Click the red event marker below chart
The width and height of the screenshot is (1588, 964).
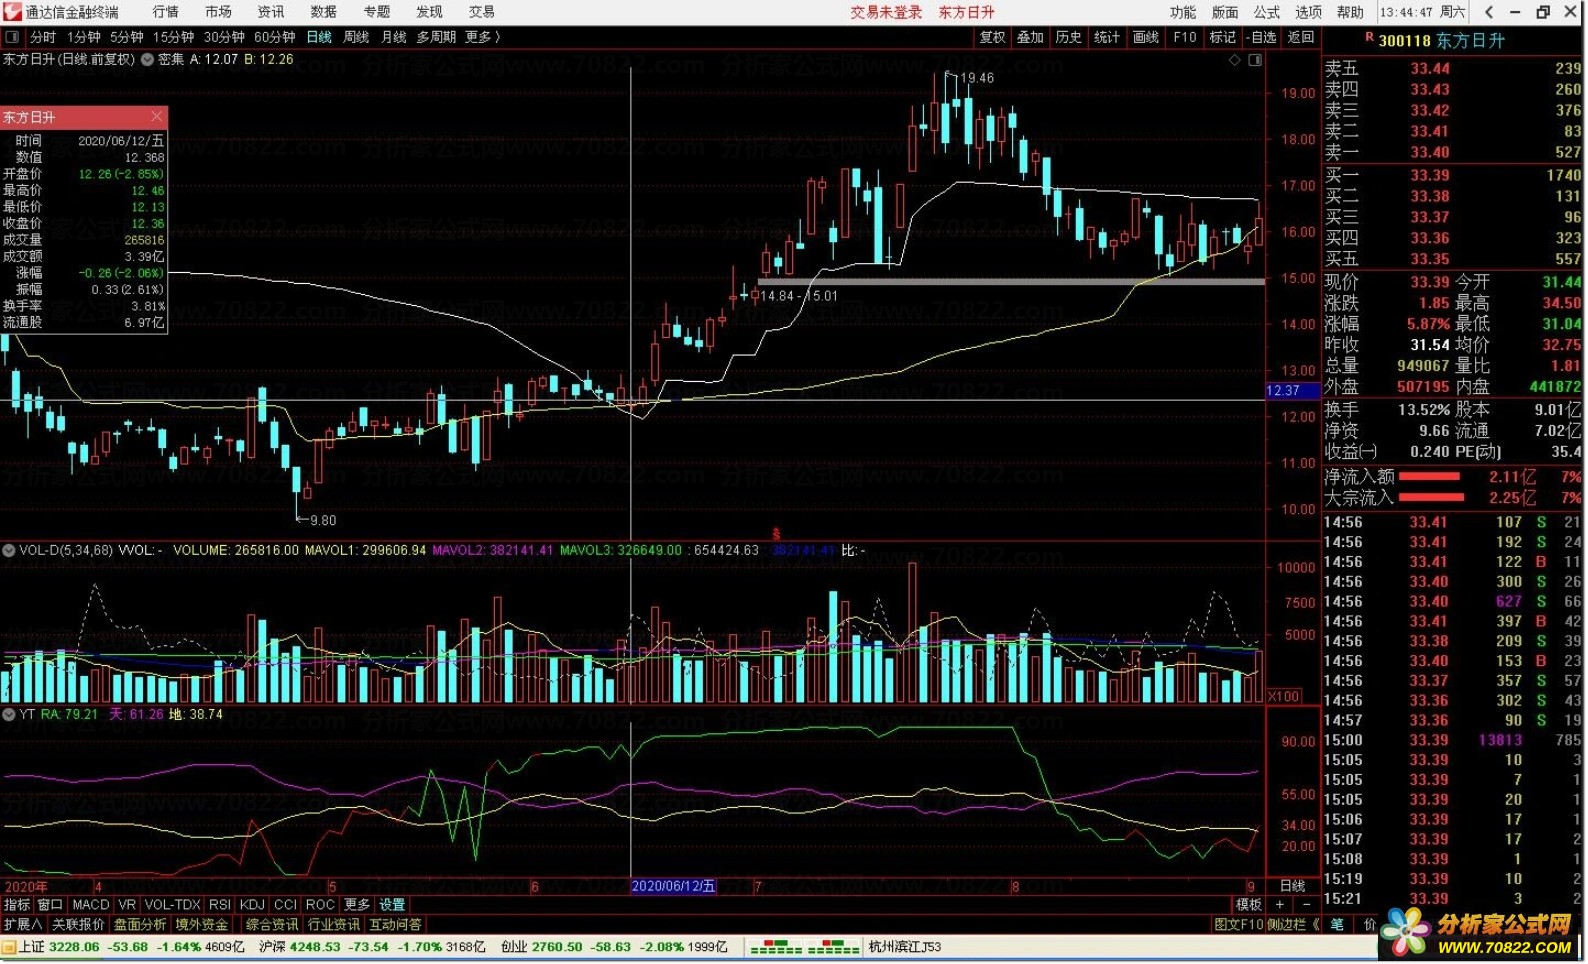775,534
